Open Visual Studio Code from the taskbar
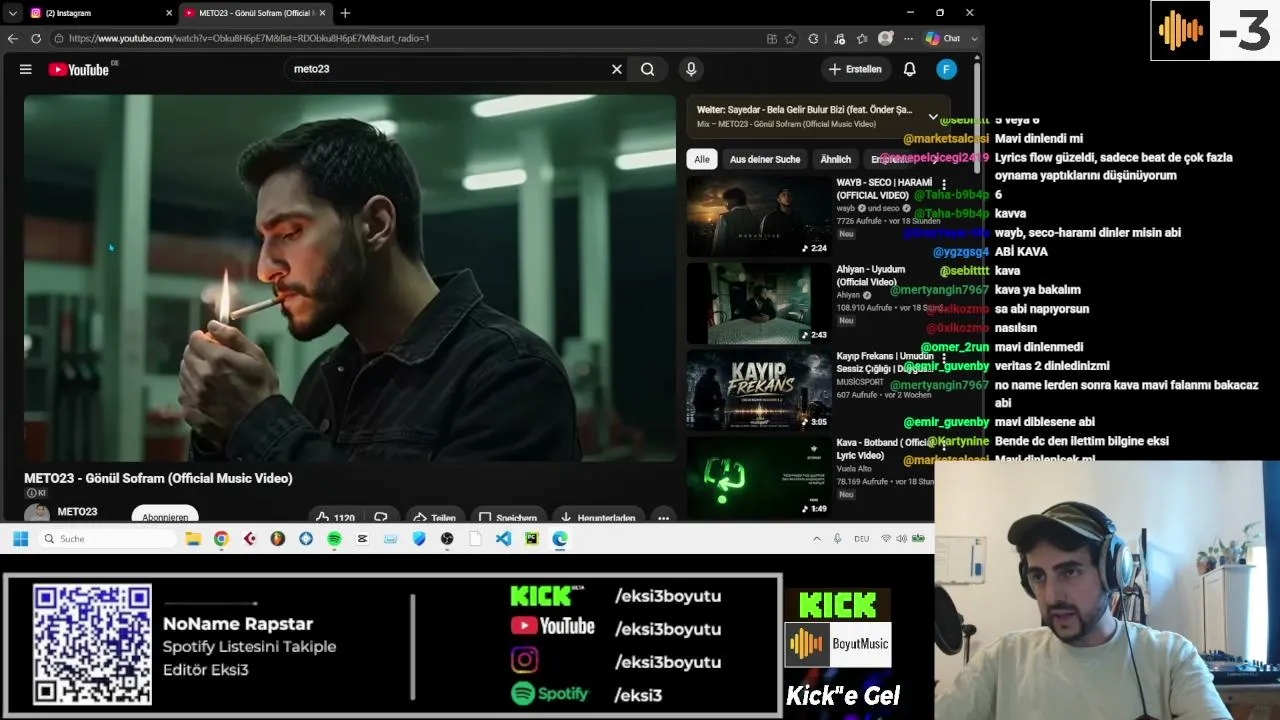This screenshot has width=1280, height=720. (x=503, y=539)
